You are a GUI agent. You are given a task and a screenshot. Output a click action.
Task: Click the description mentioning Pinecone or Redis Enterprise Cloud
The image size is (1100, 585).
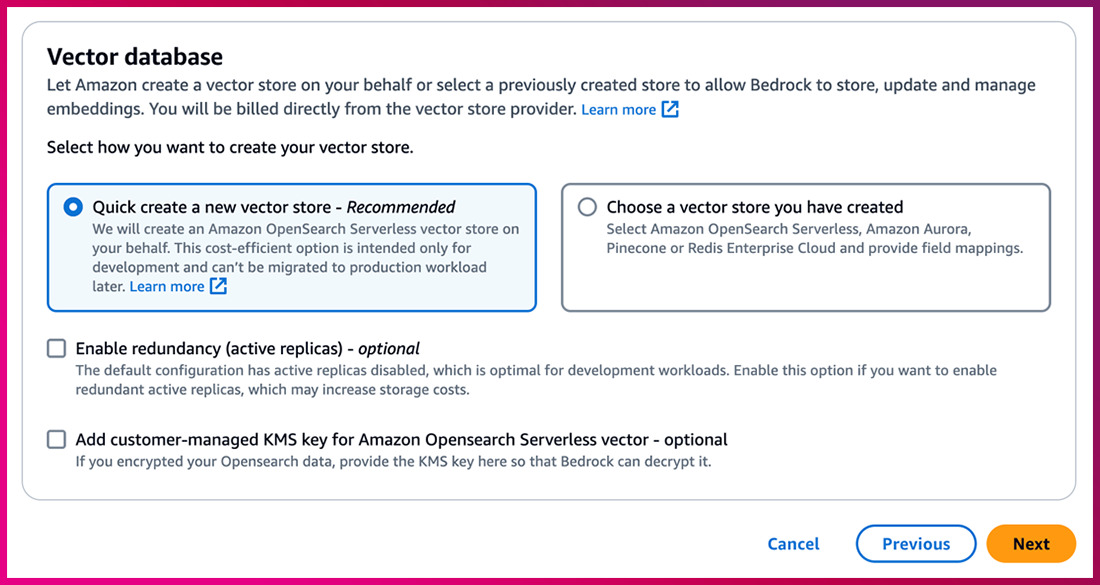coord(814,248)
